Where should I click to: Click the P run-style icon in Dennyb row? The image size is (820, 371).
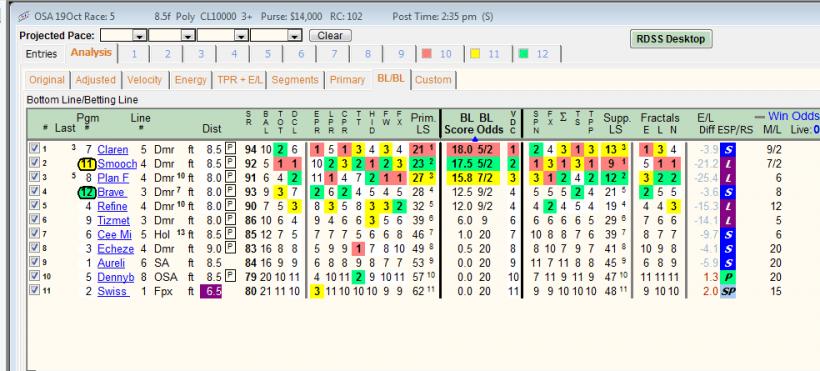[727, 277]
